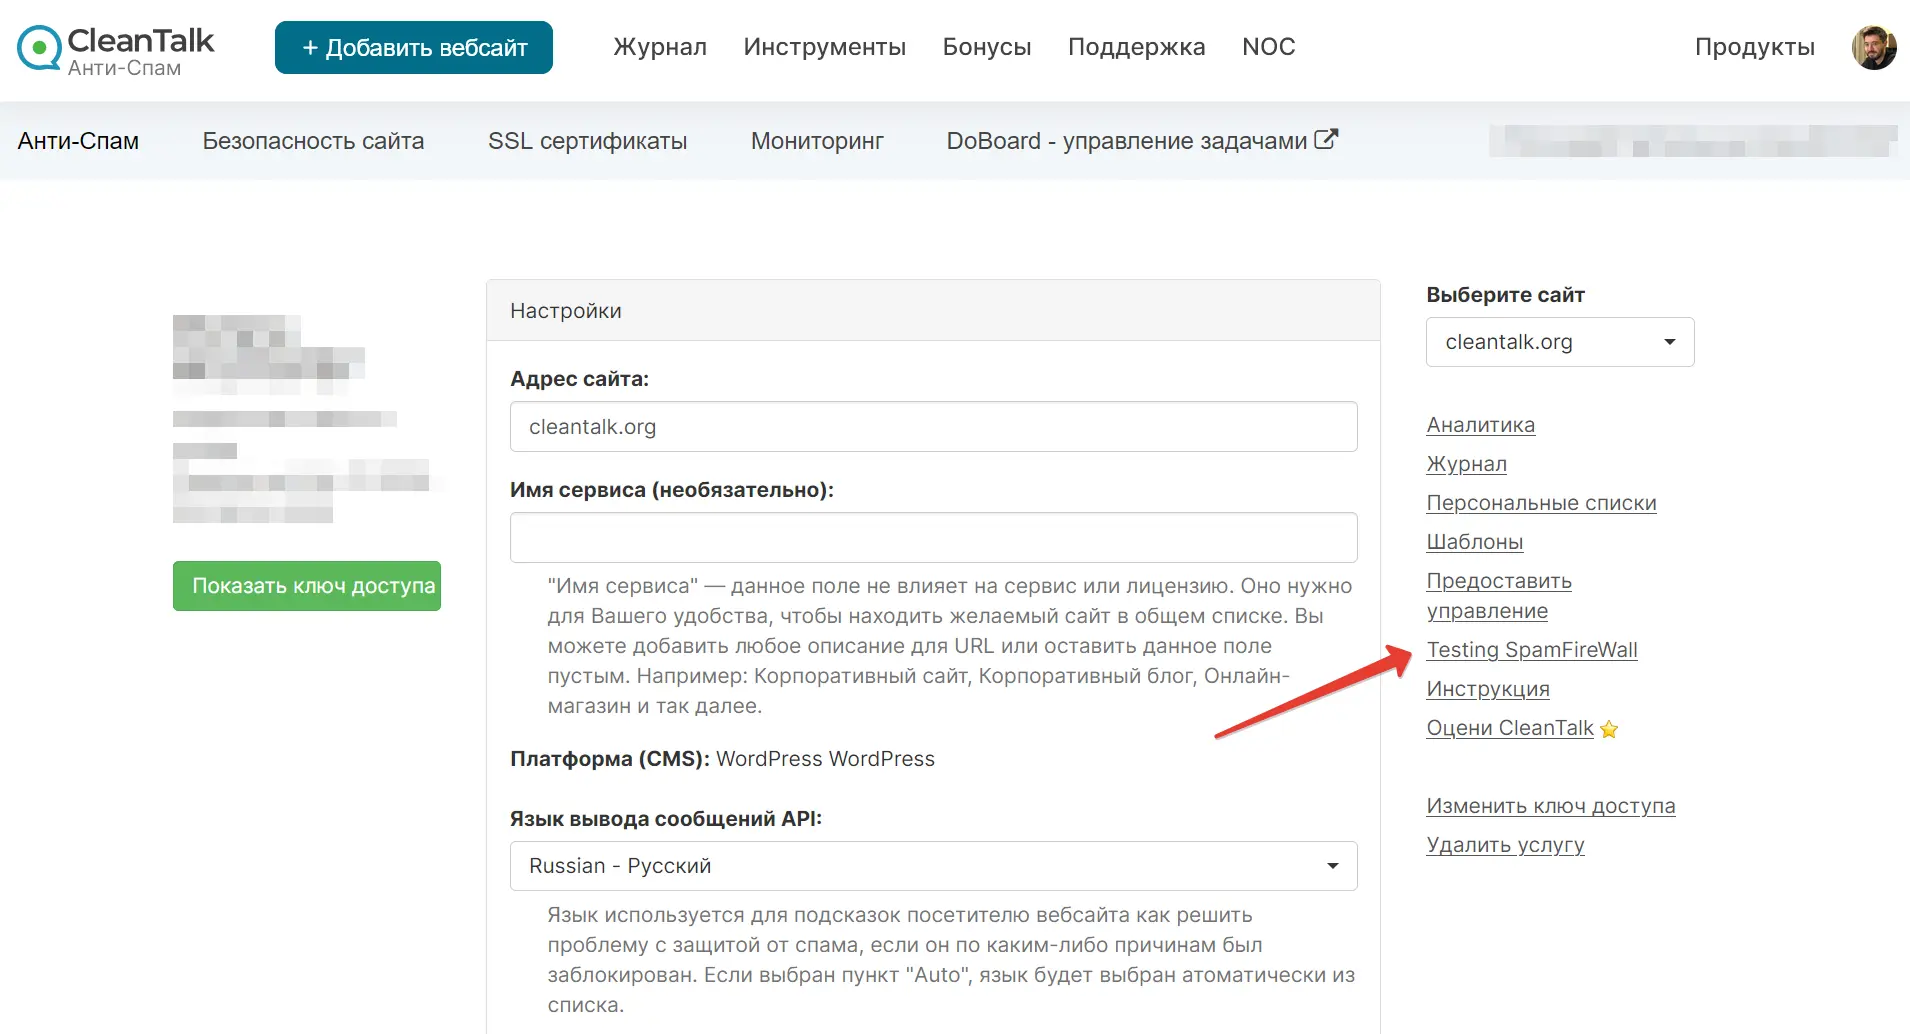This screenshot has width=1910, height=1034.
Task: Expand the Выберите сайт dropdown
Action: [1560, 342]
